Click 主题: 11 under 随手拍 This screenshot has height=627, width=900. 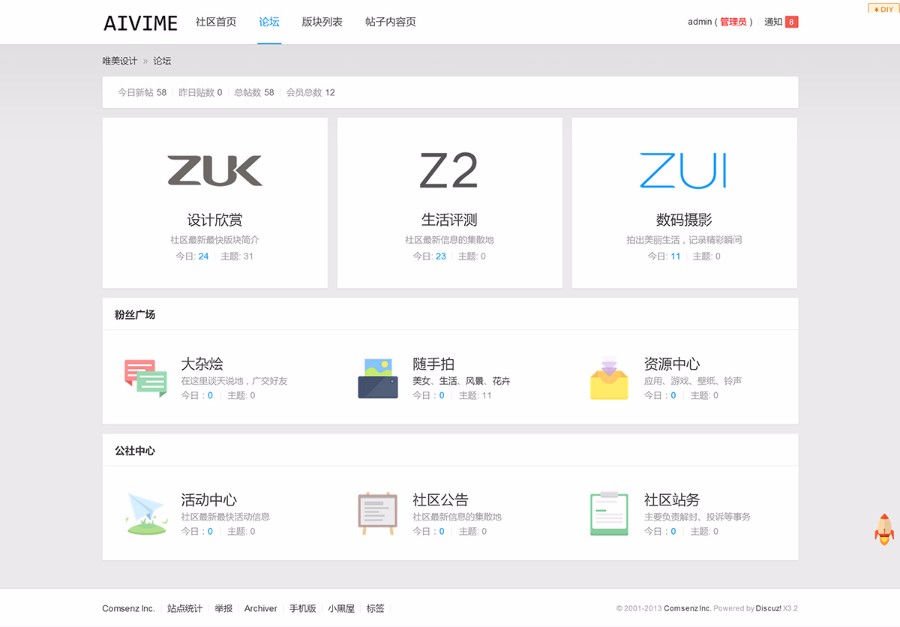(475, 395)
